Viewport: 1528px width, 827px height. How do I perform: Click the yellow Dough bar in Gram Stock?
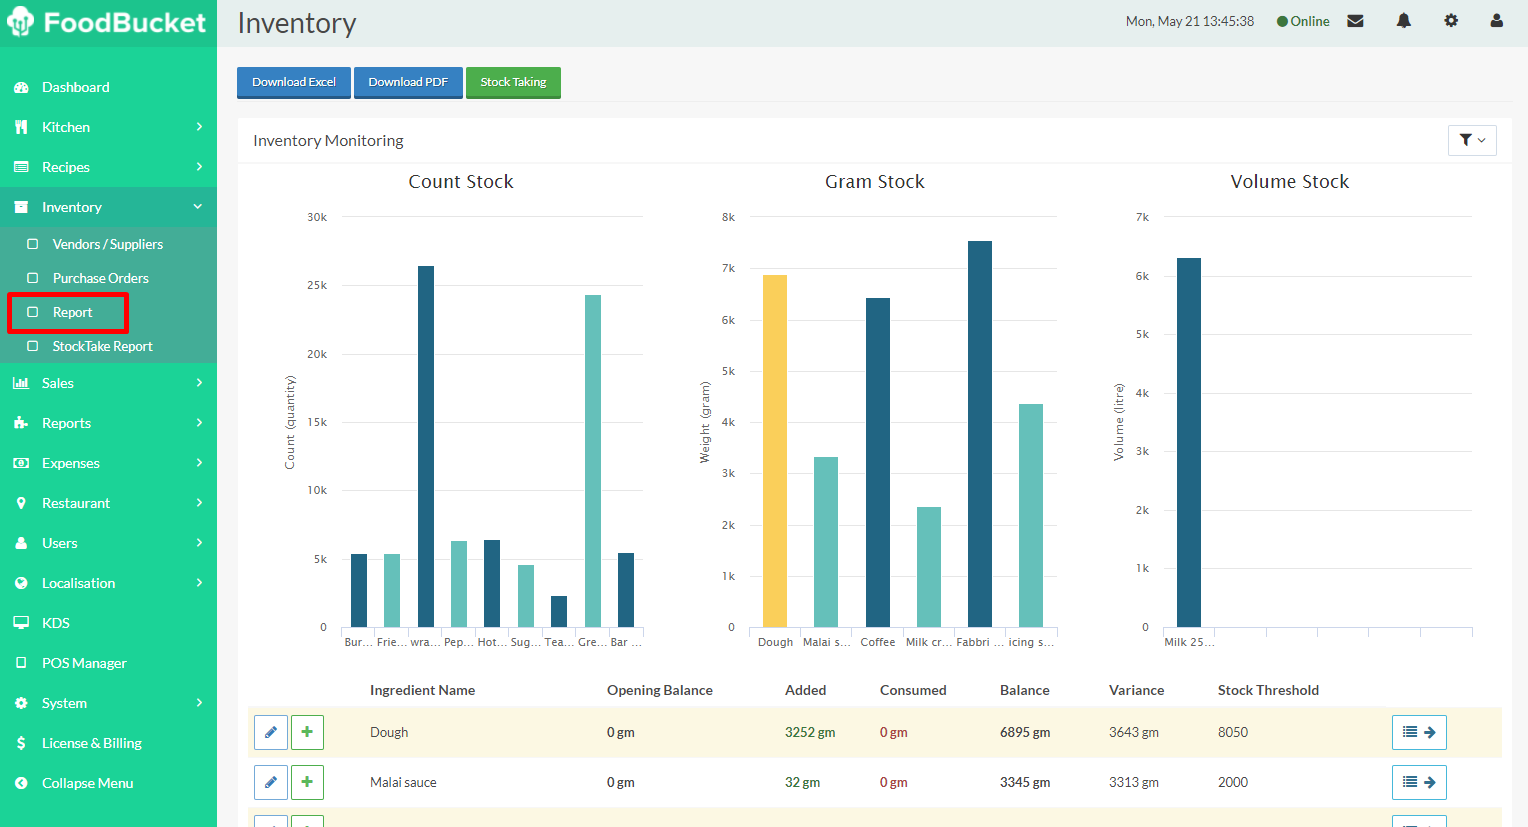point(775,450)
